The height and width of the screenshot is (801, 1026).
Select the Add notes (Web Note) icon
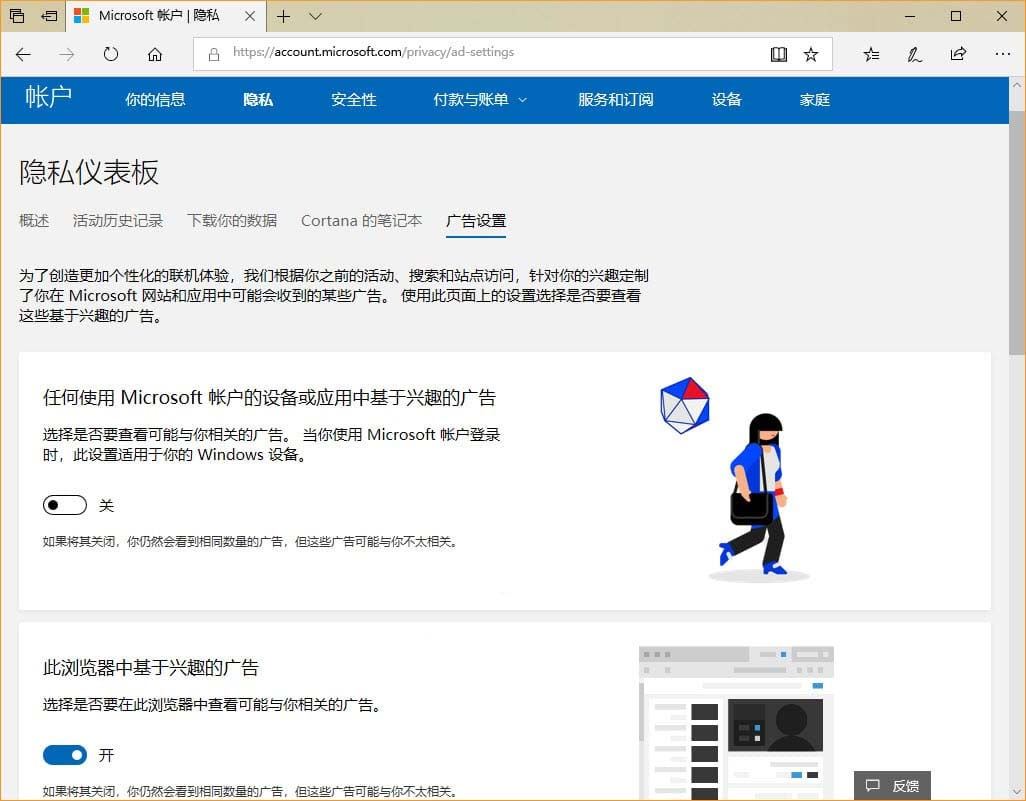914,54
